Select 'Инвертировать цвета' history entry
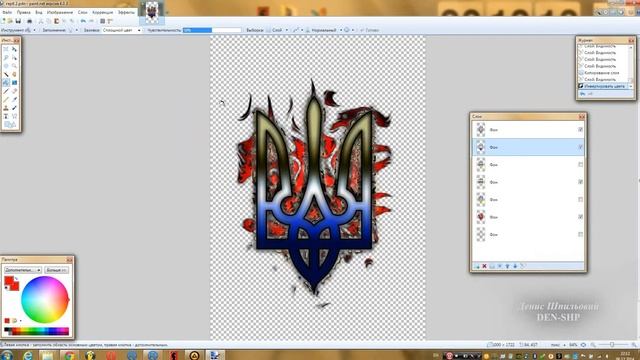This screenshot has width=640, height=360. coord(604,86)
